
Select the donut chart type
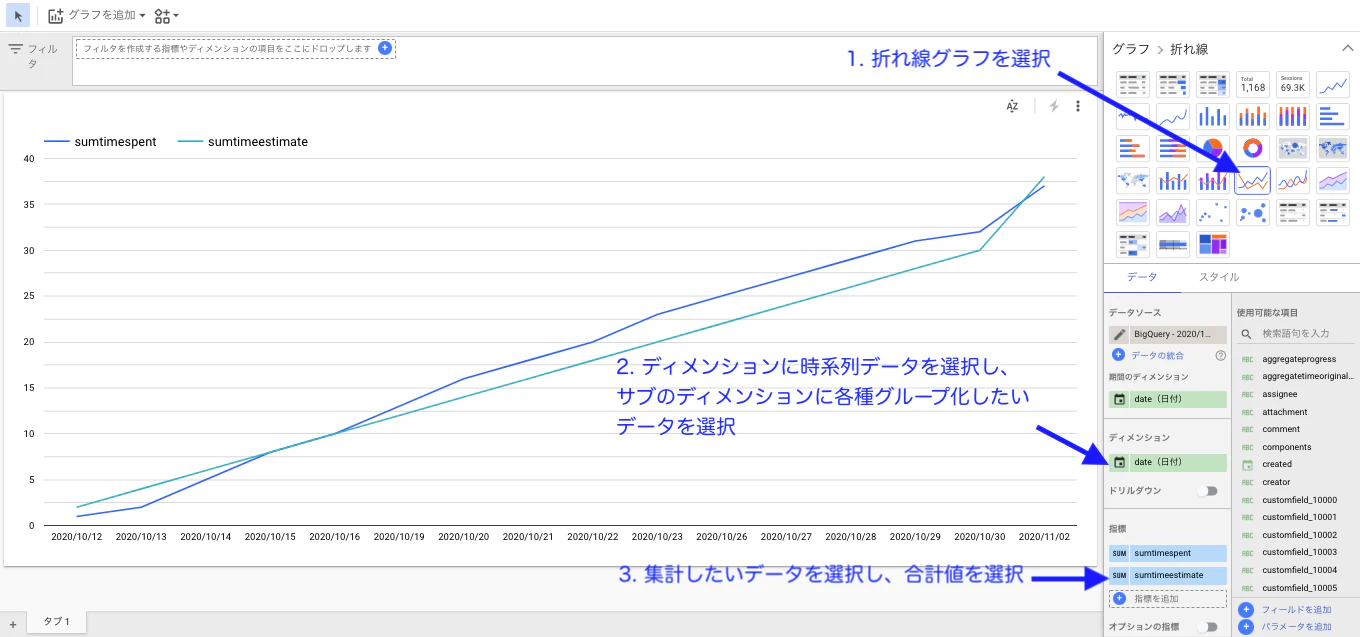click(1253, 149)
